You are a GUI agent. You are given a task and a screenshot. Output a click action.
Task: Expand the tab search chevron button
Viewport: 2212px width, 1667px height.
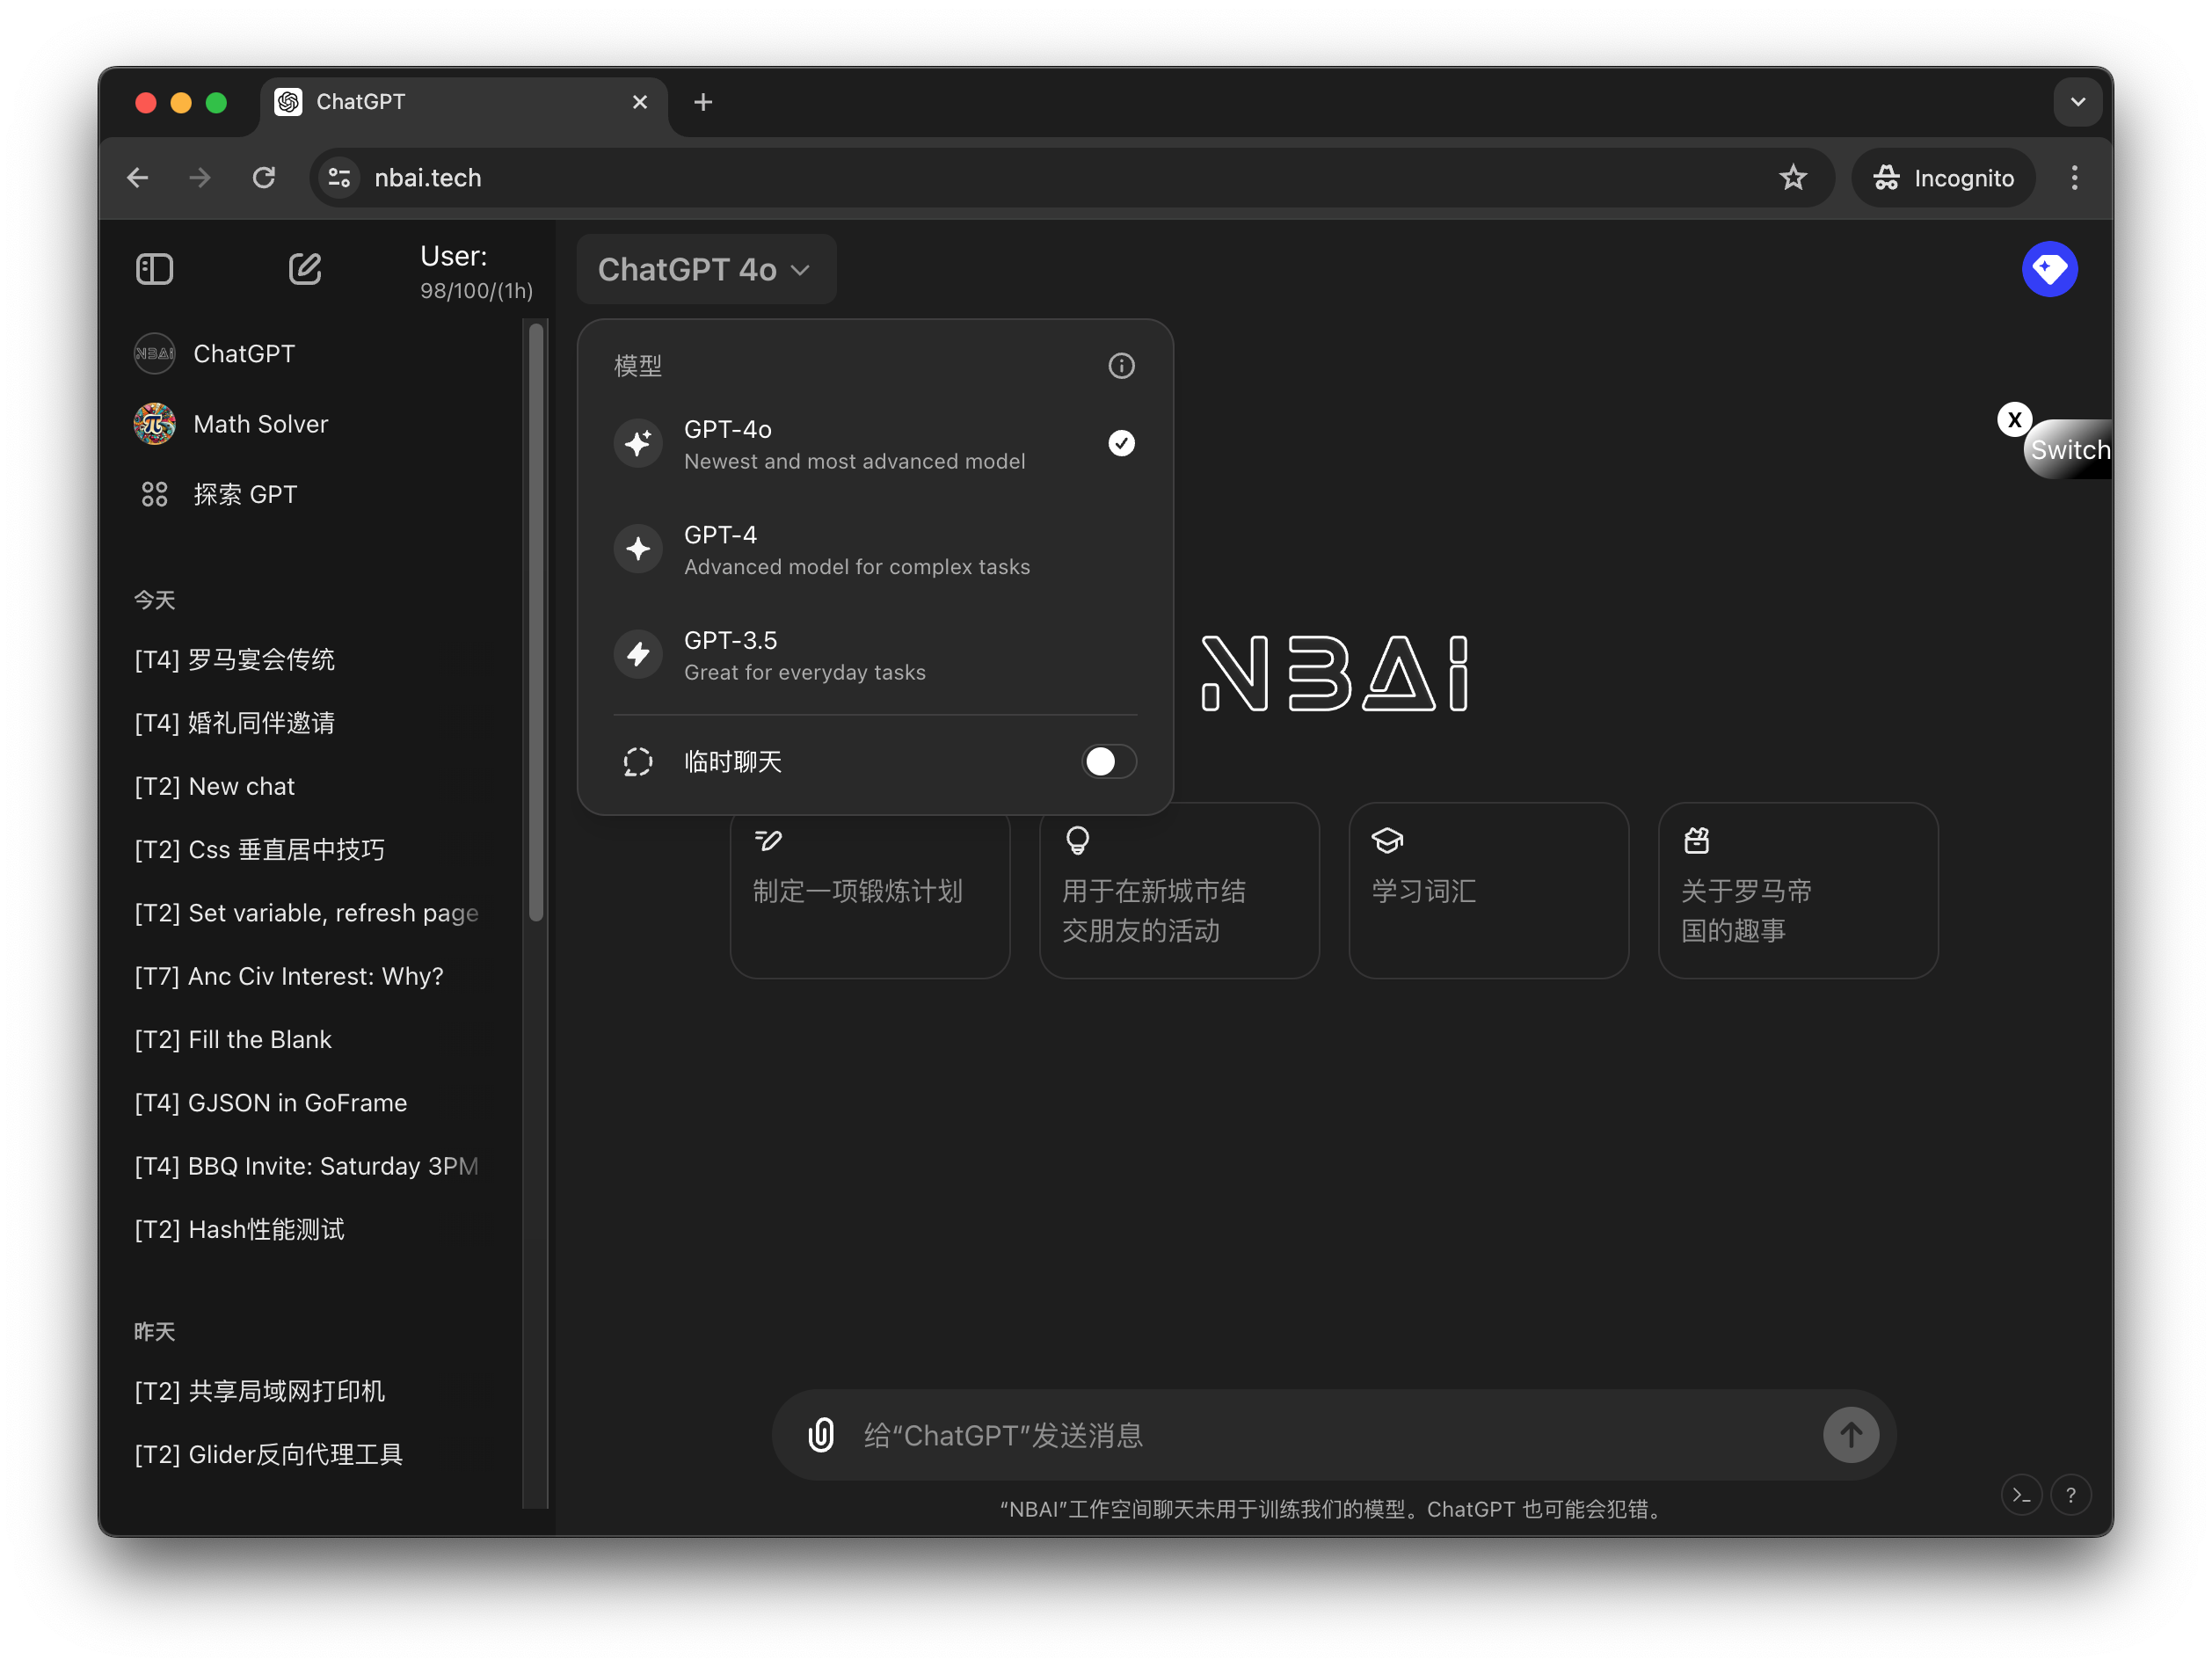coord(2077,102)
